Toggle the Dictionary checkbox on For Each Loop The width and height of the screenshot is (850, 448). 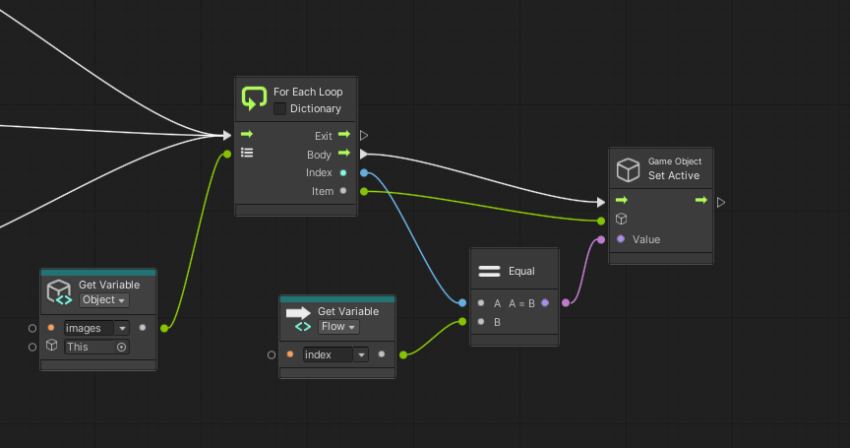pos(280,108)
